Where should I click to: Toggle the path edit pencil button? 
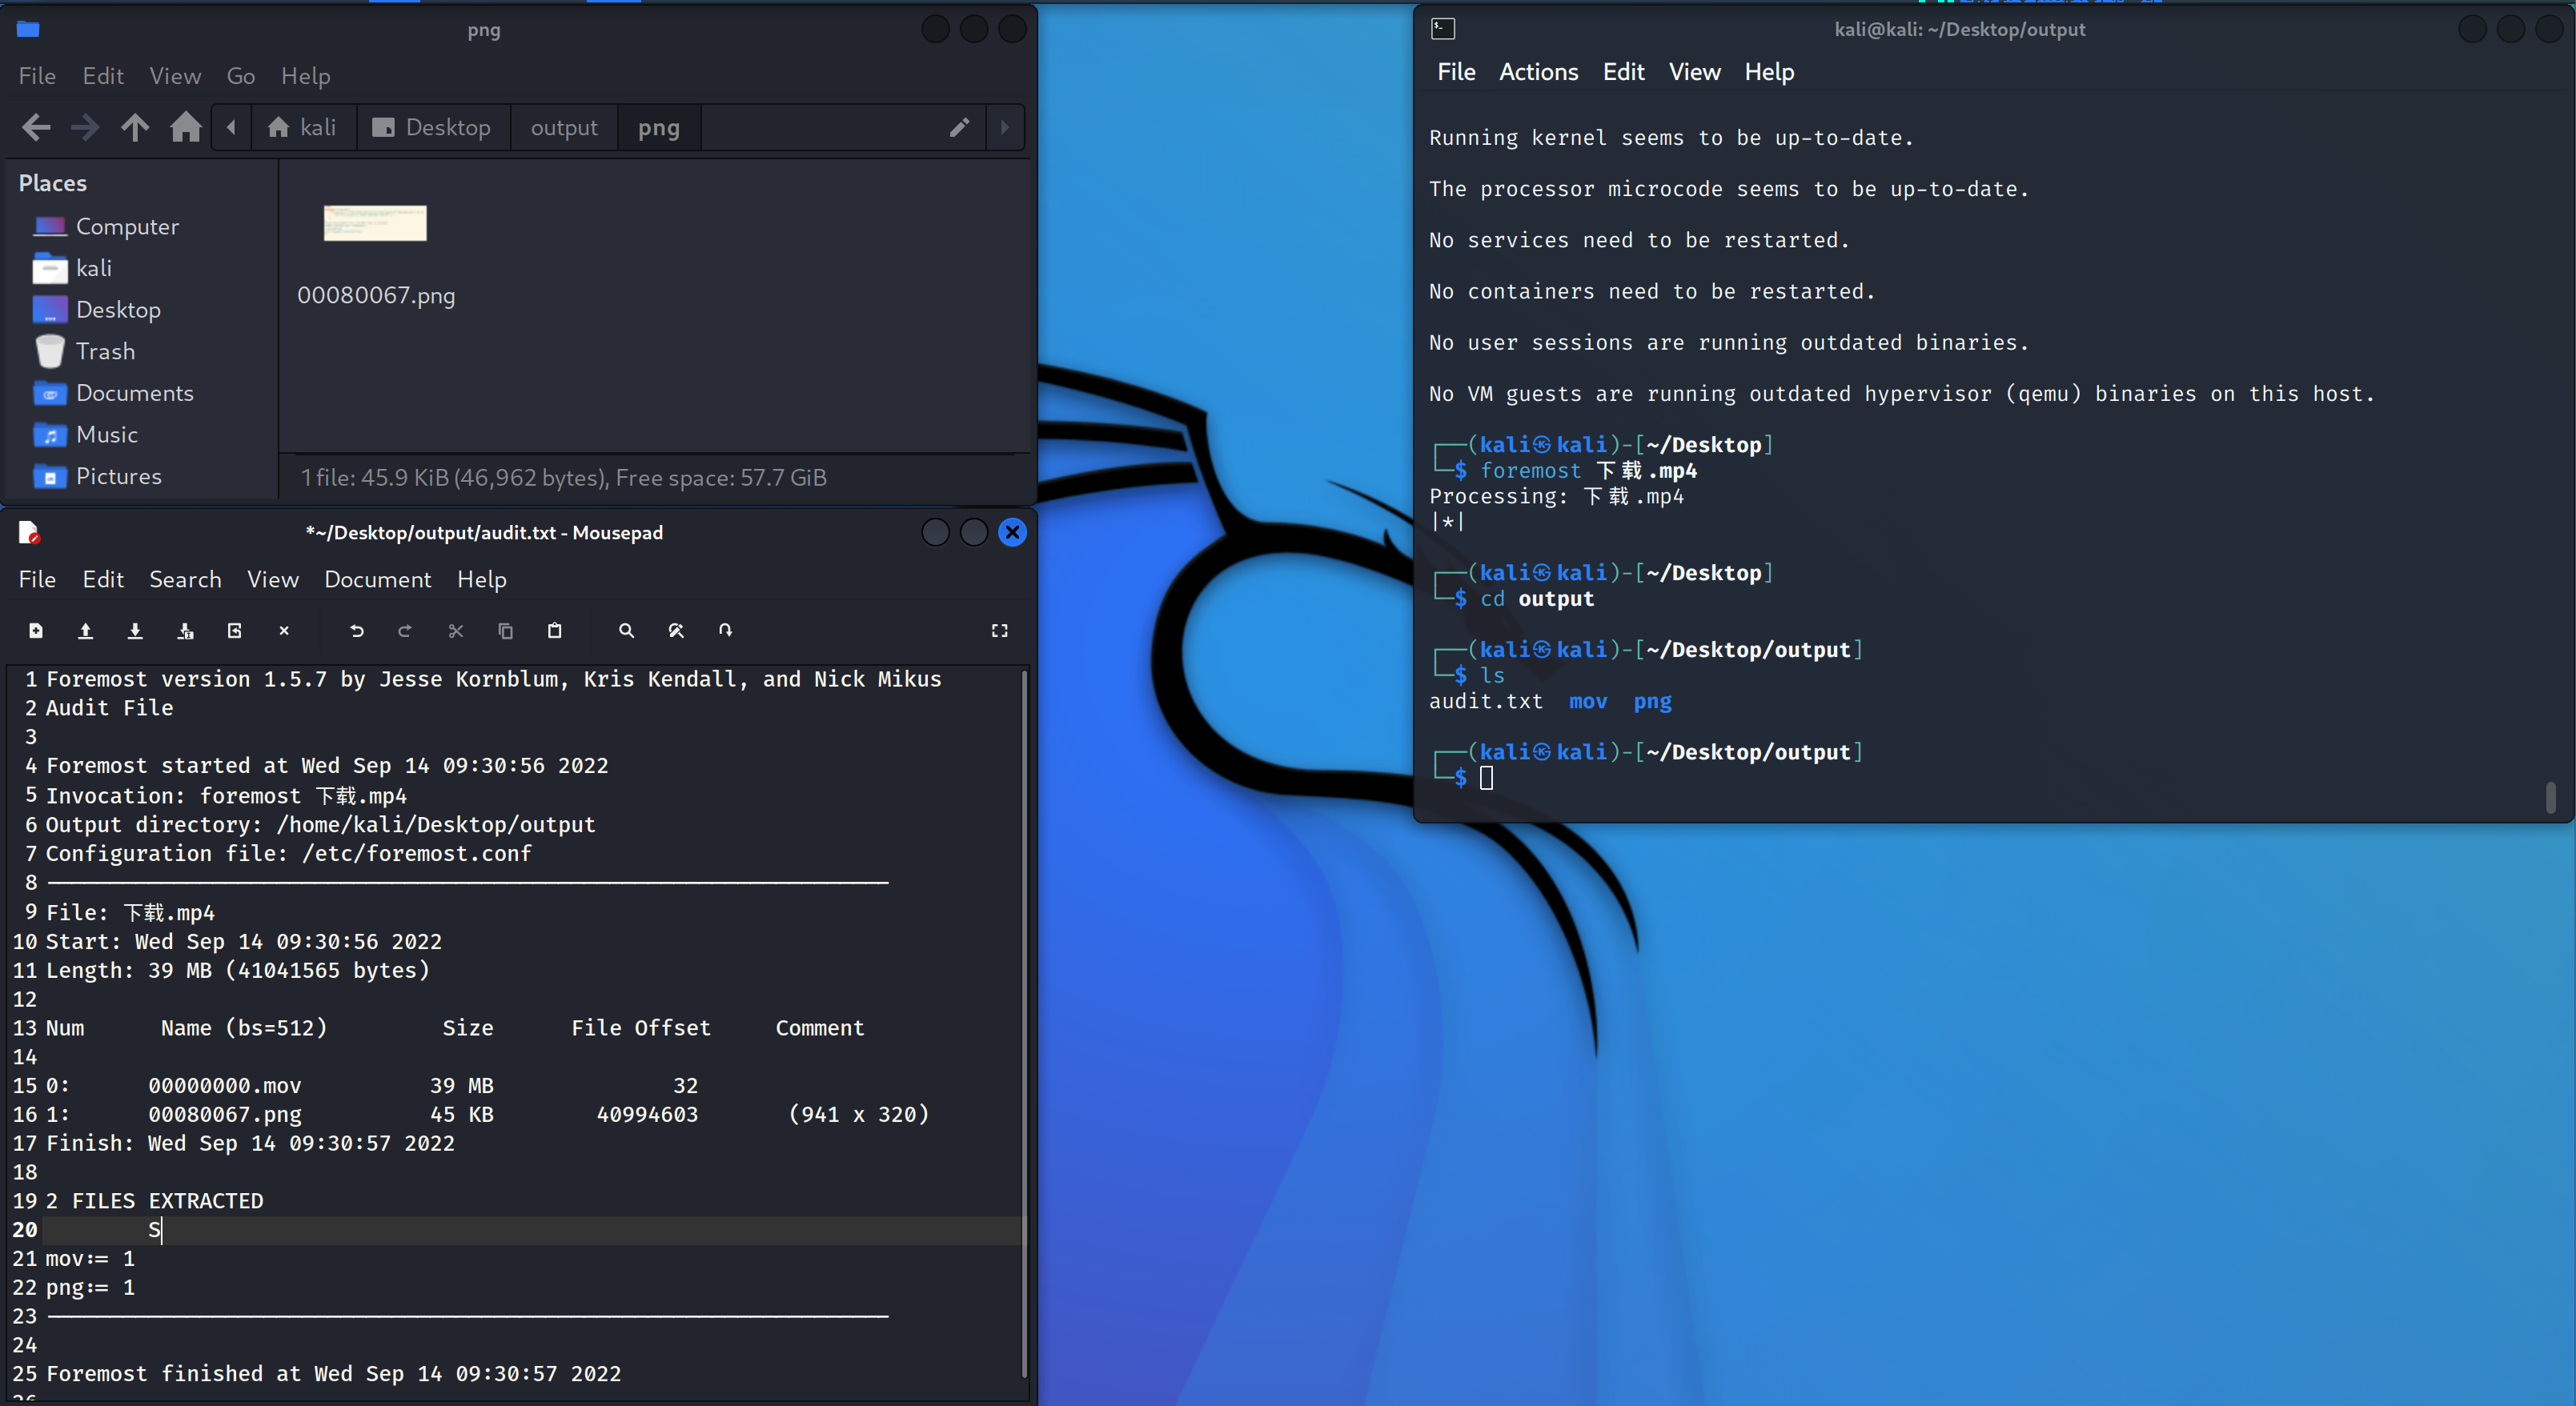click(959, 127)
